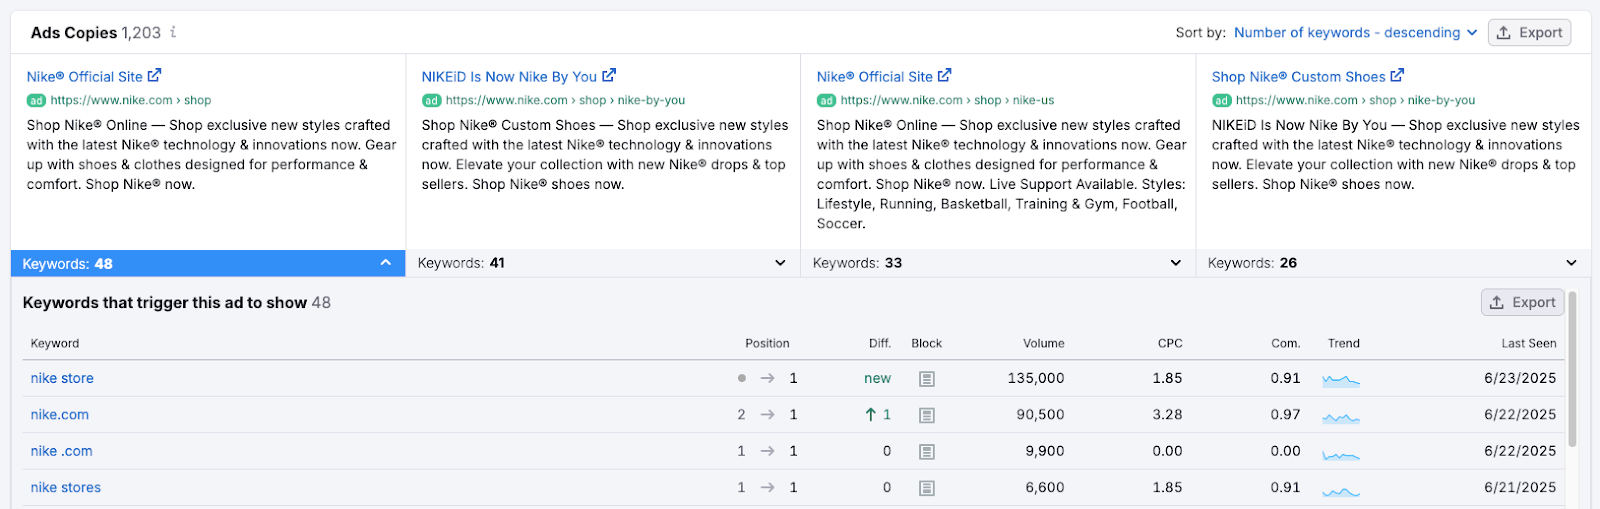Export the keywords that trigger this ad
The image size is (1600, 509).
coord(1522,302)
